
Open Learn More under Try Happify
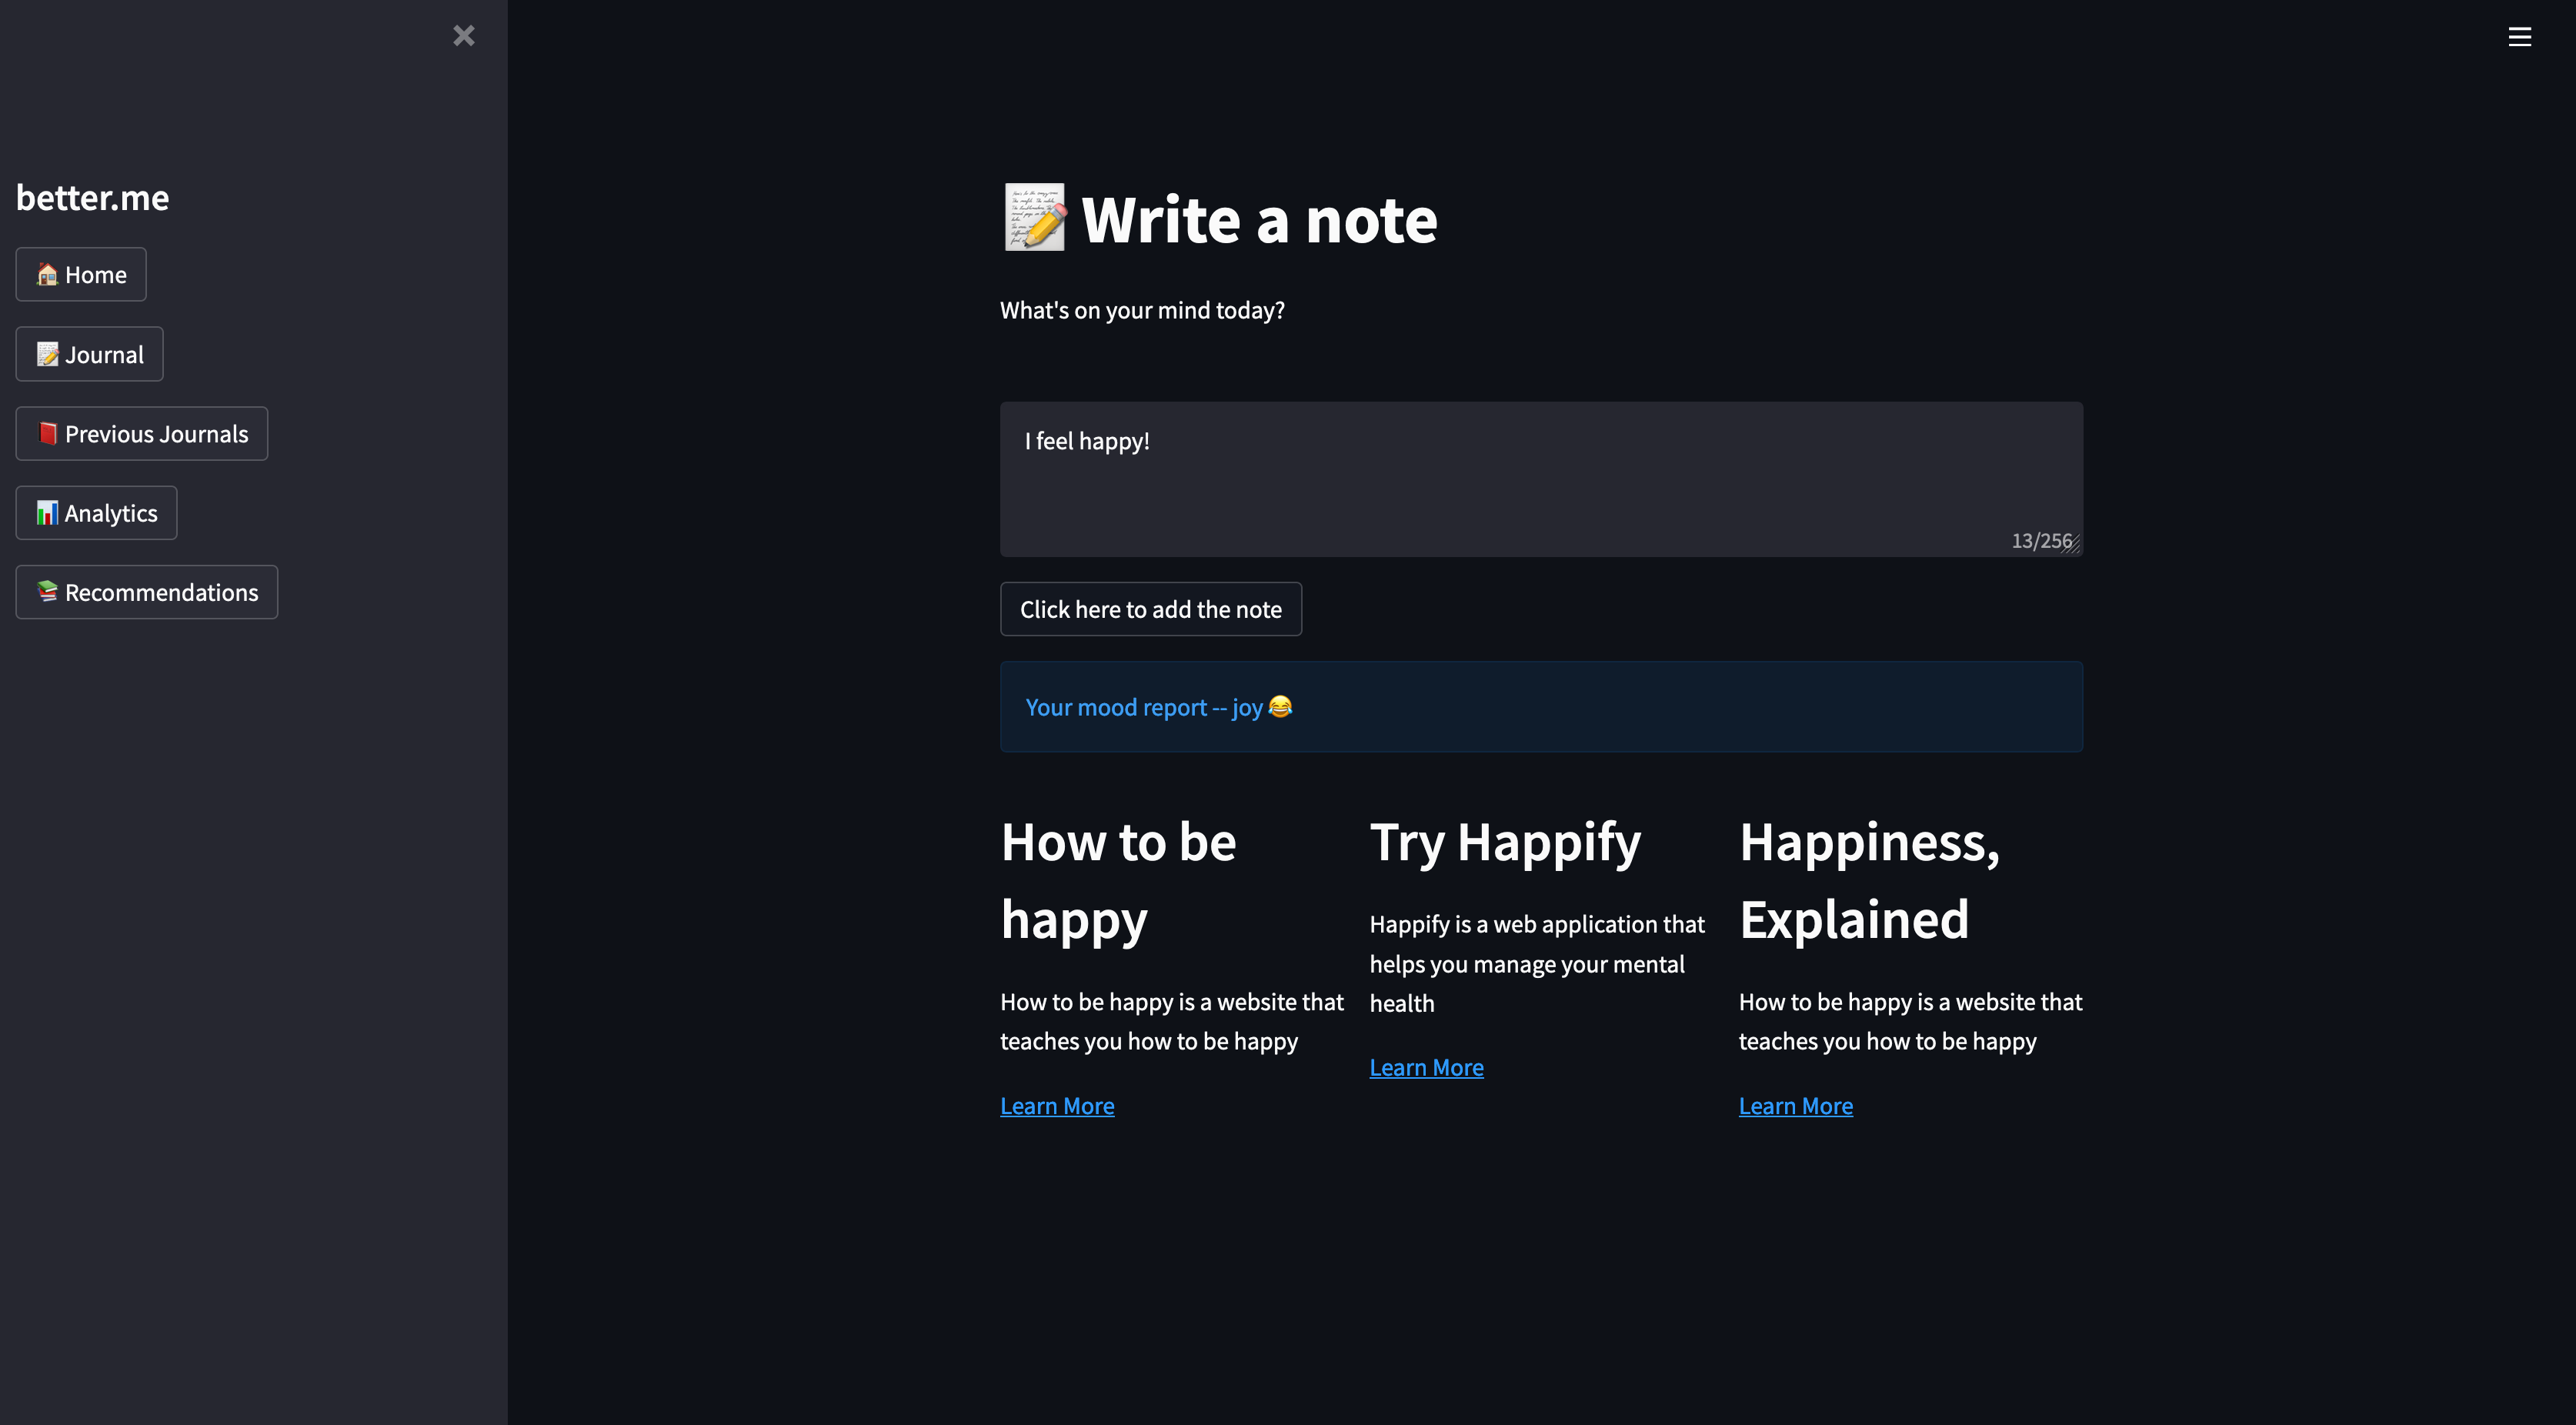pyautogui.click(x=1426, y=1068)
